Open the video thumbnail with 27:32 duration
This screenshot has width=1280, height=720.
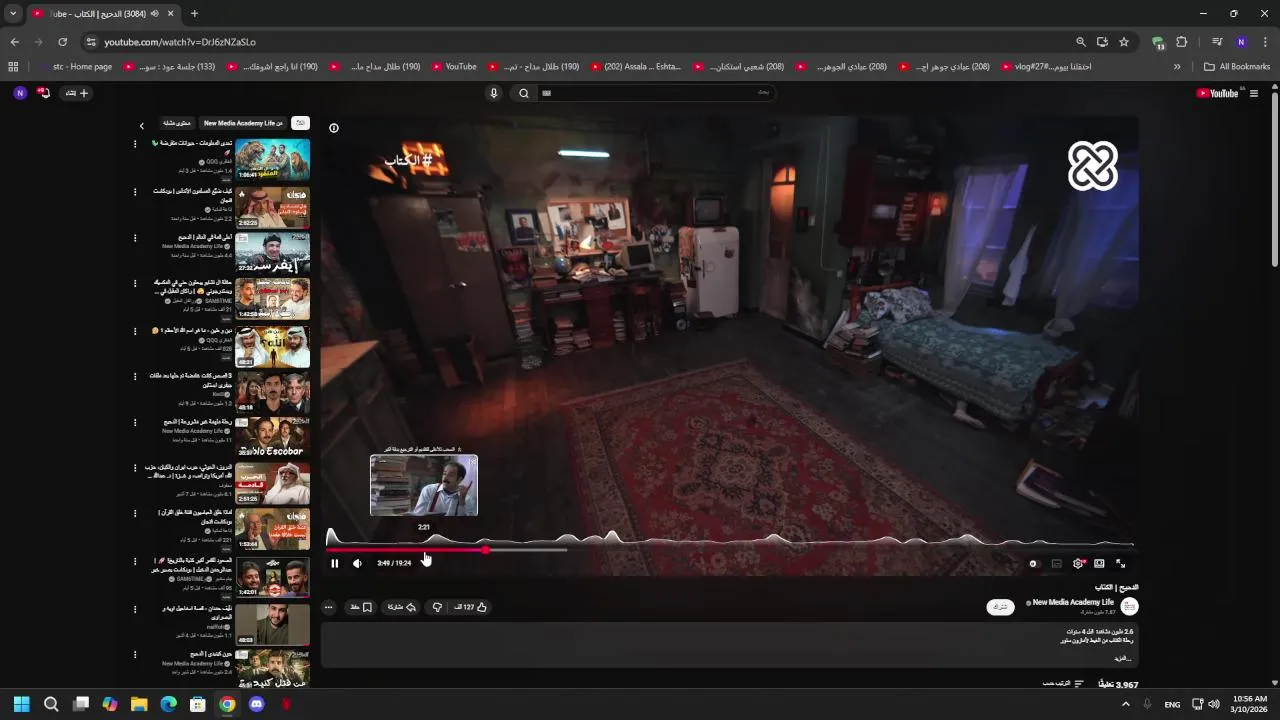272,253
